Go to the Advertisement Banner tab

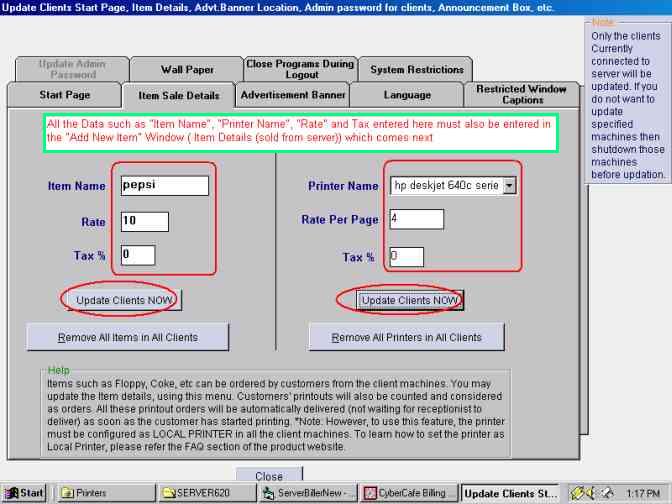tap(293, 95)
